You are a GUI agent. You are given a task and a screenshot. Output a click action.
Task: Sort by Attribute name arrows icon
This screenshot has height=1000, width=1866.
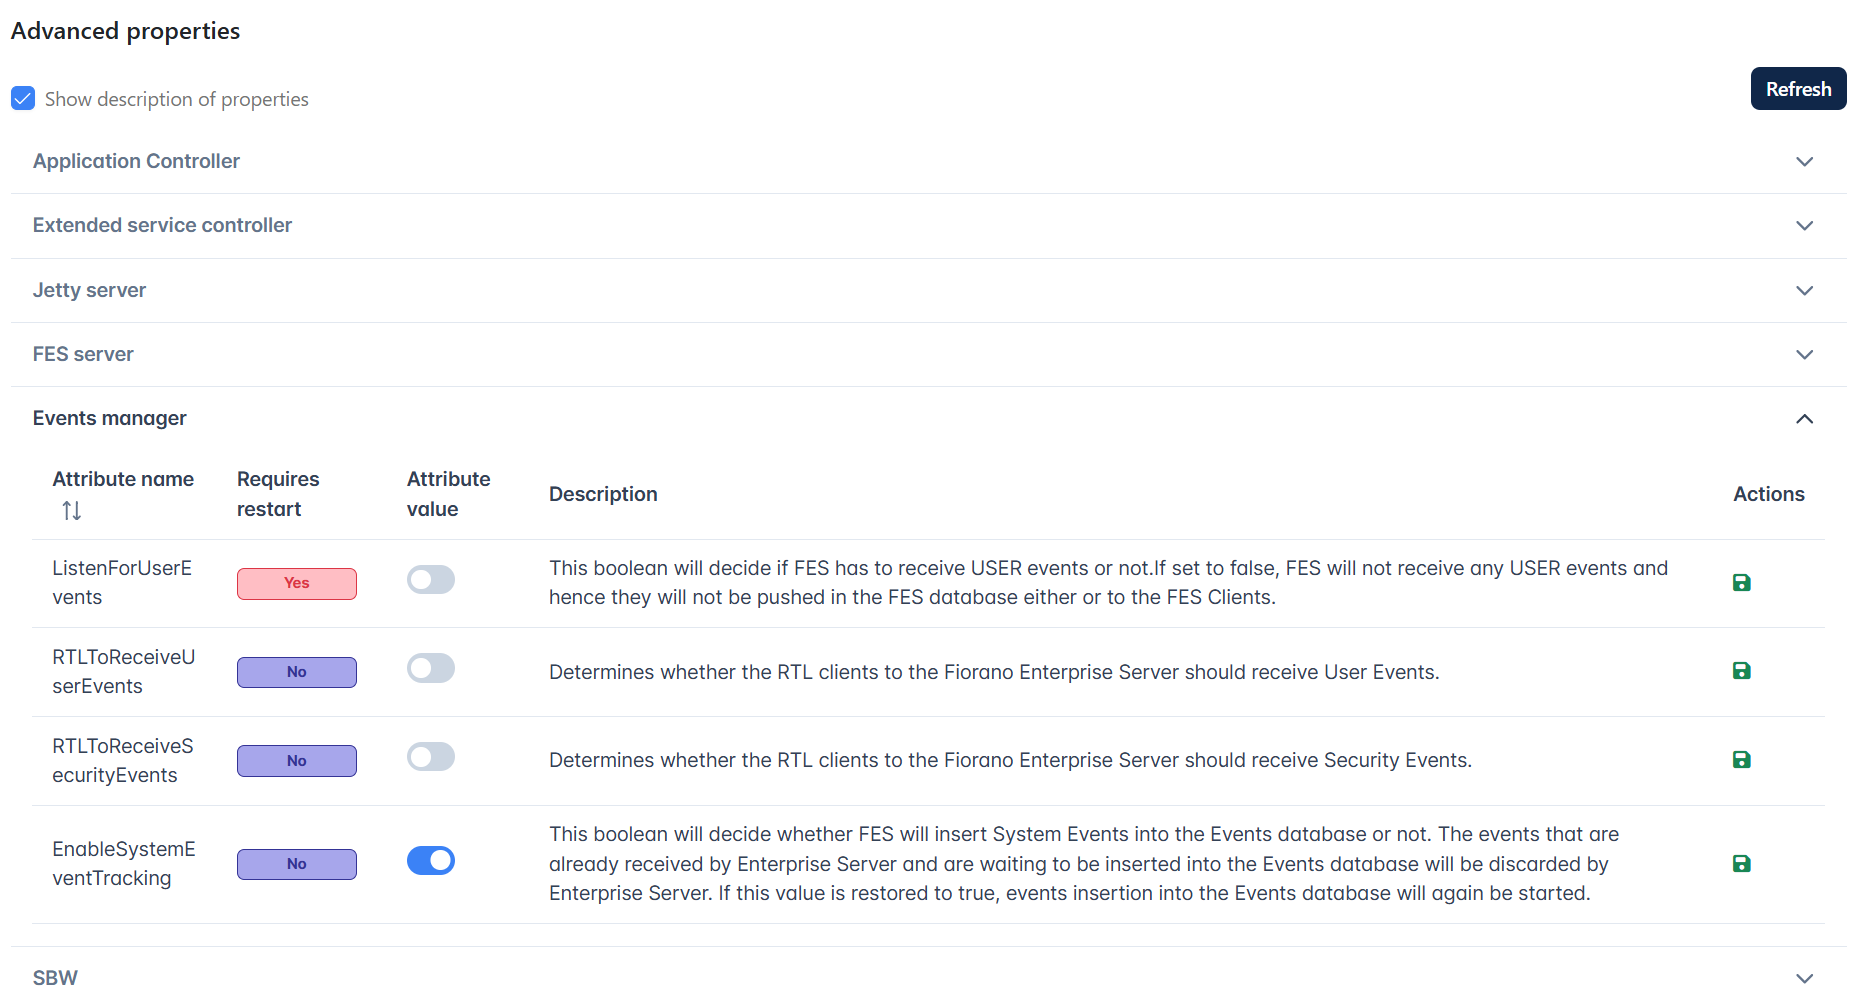coord(72,511)
